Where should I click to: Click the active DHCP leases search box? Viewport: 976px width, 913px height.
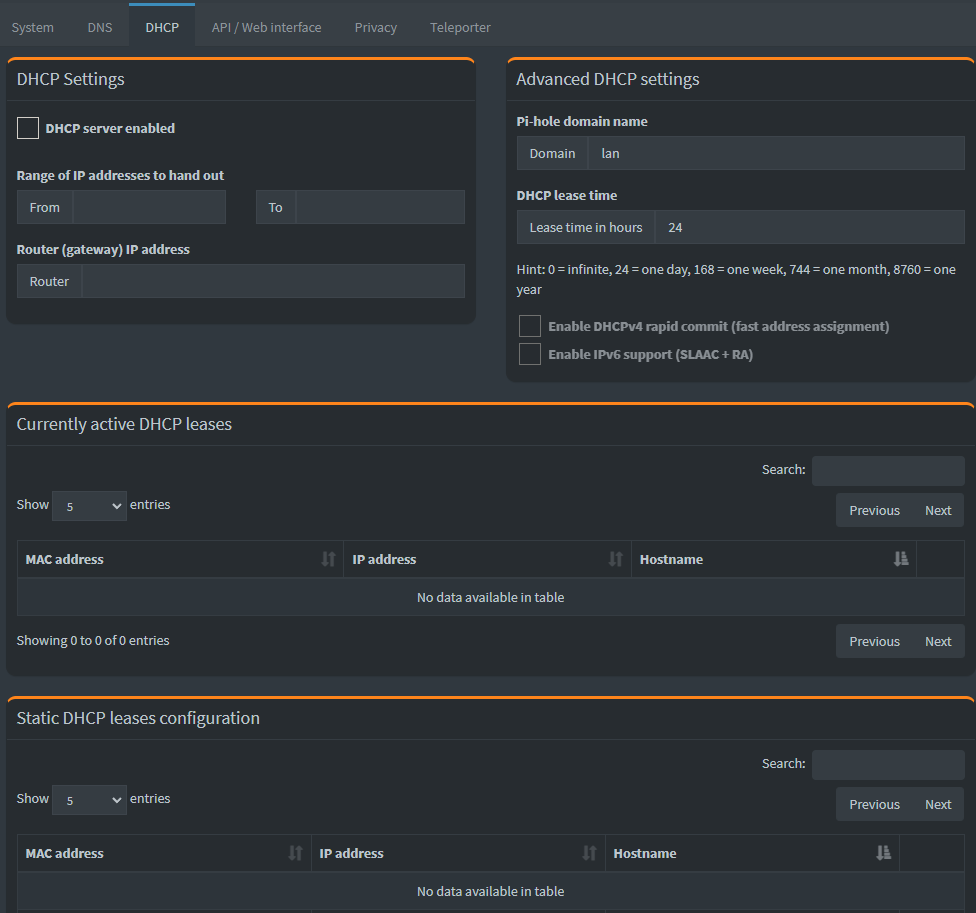tap(888, 470)
